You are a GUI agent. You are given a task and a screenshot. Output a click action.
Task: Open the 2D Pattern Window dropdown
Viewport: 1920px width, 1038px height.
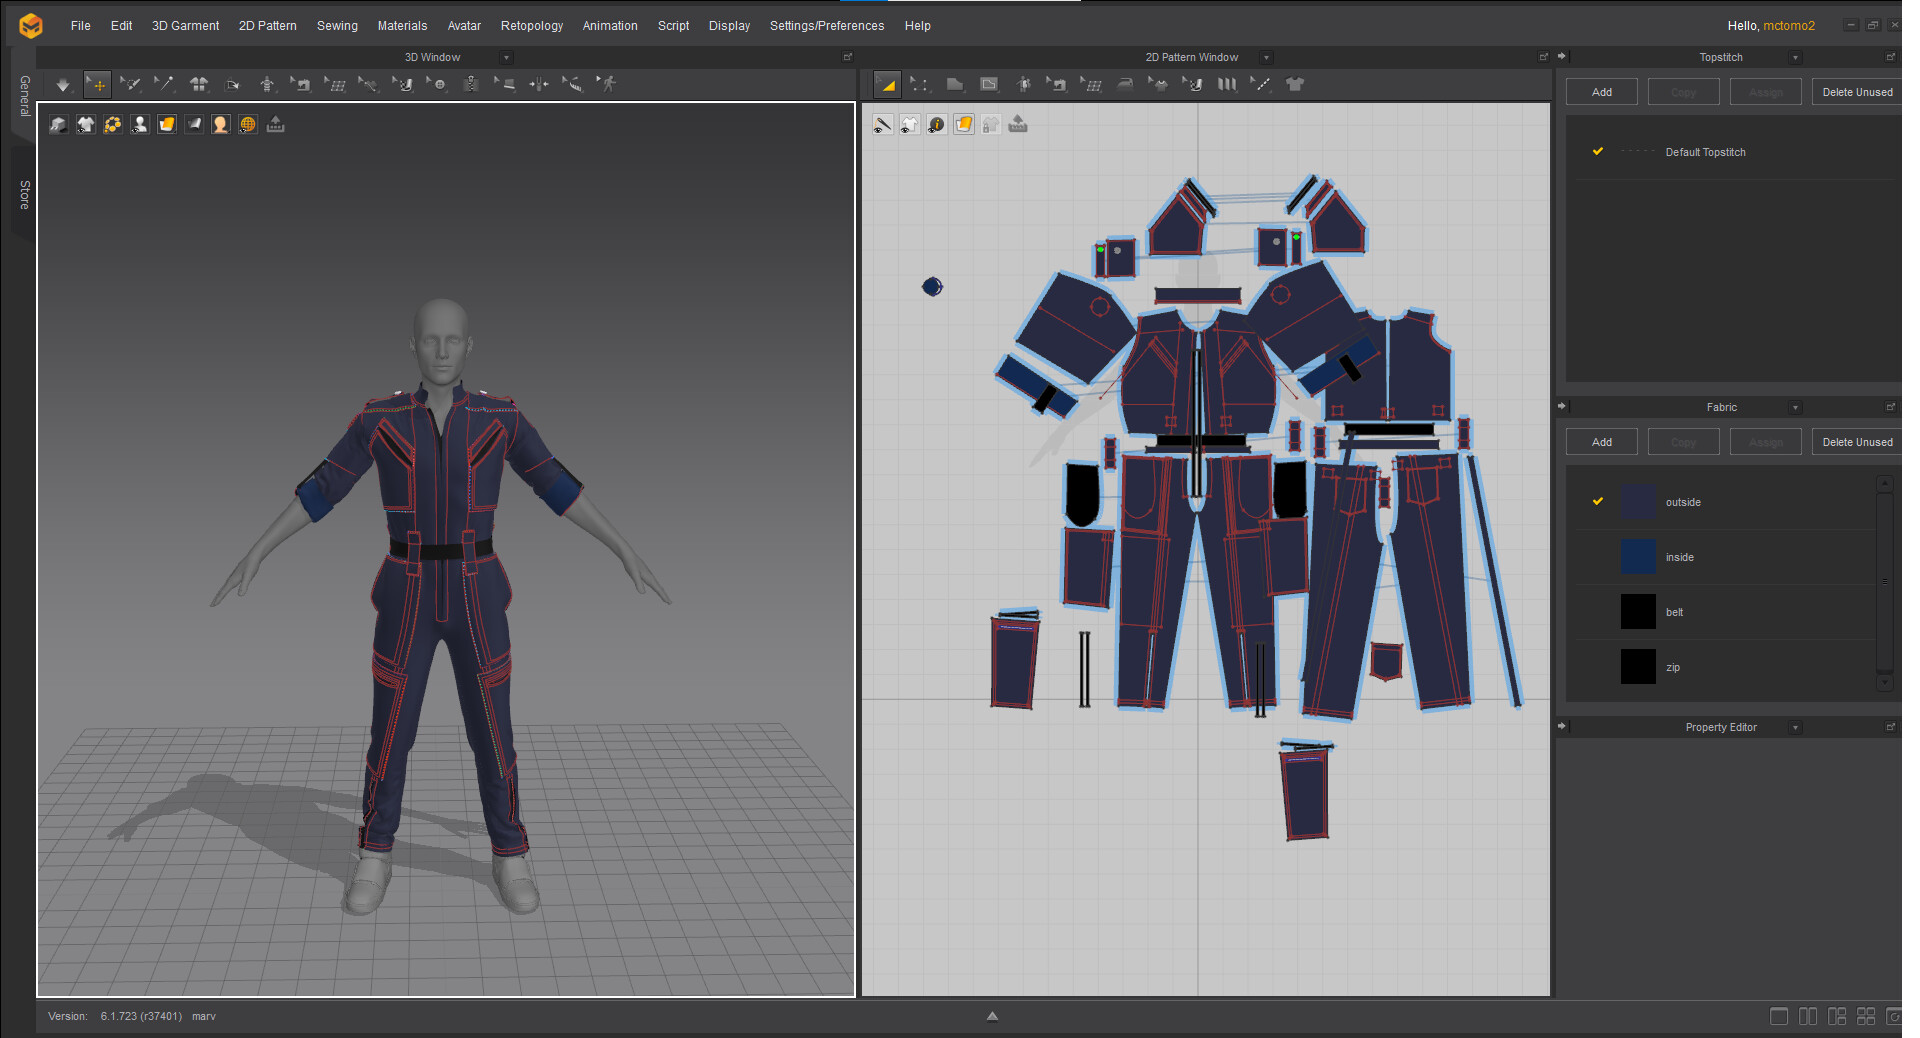[x=1266, y=57]
